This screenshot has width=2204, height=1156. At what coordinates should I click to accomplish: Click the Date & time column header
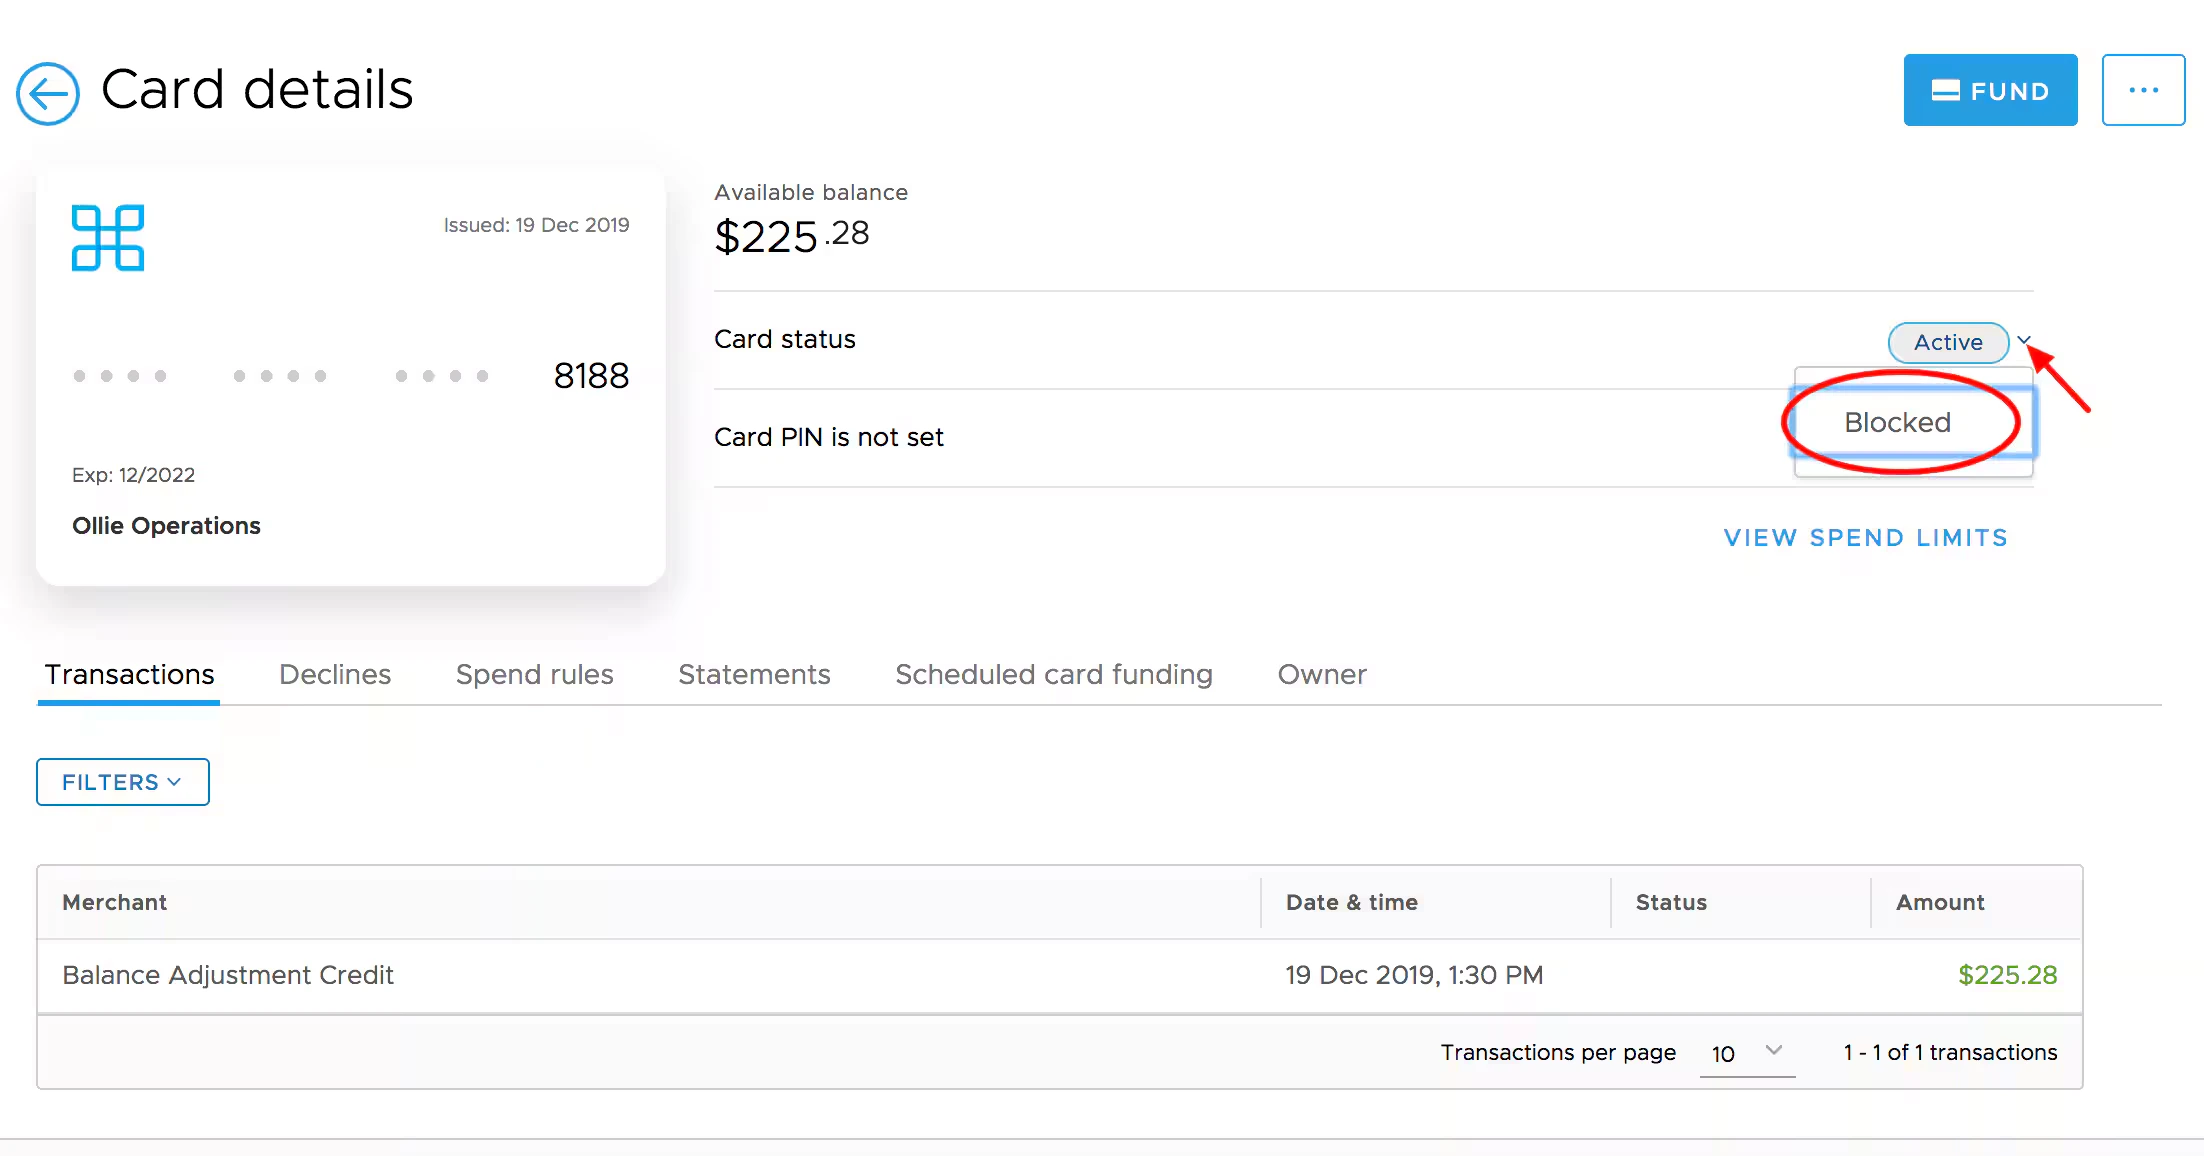click(x=1351, y=902)
